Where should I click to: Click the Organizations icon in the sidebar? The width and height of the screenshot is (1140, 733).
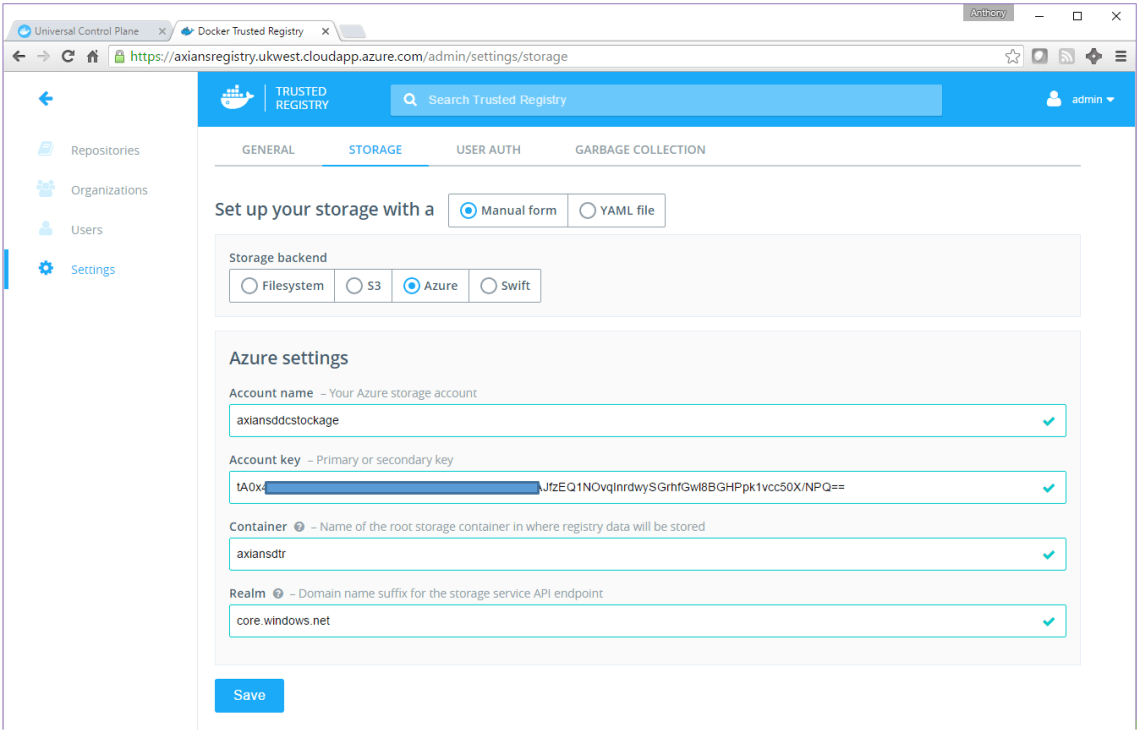coord(46,189)
